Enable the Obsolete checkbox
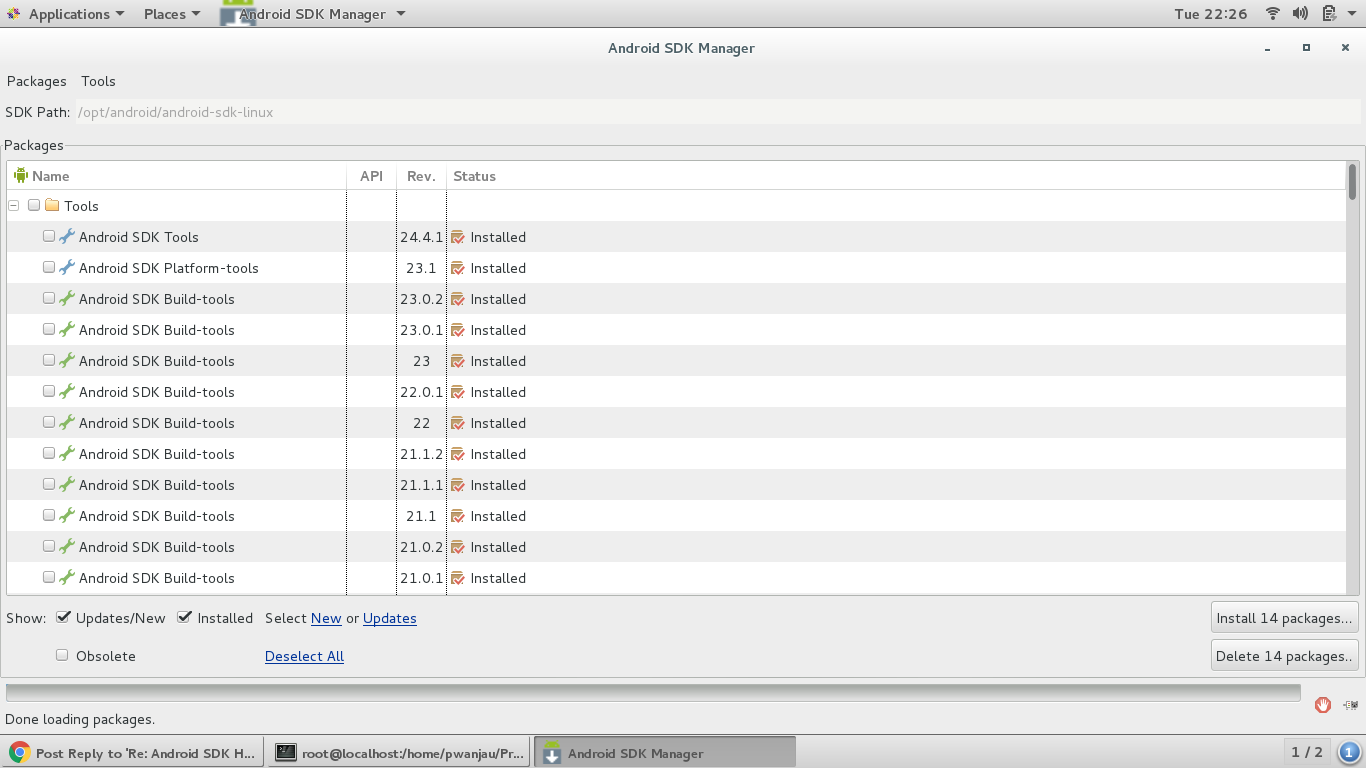Image resolution: width=1366 pixels, height=768 pixels. tap(62, 655)
